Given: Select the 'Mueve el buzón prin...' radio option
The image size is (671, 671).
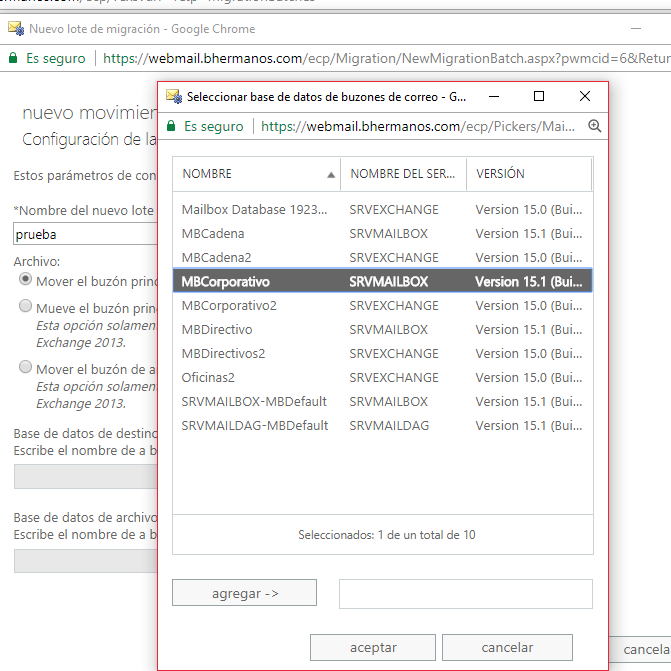Looking at the screenshot, I should pos(25,306).
